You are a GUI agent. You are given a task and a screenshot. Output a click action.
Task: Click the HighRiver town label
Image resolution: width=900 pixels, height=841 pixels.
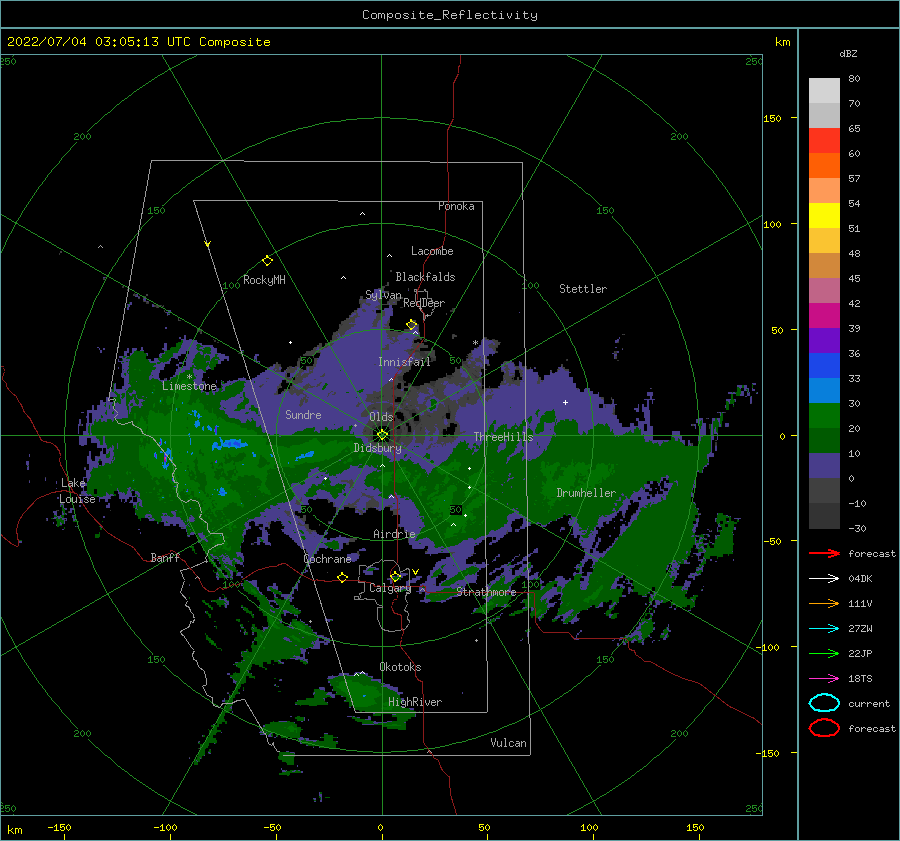415,702
